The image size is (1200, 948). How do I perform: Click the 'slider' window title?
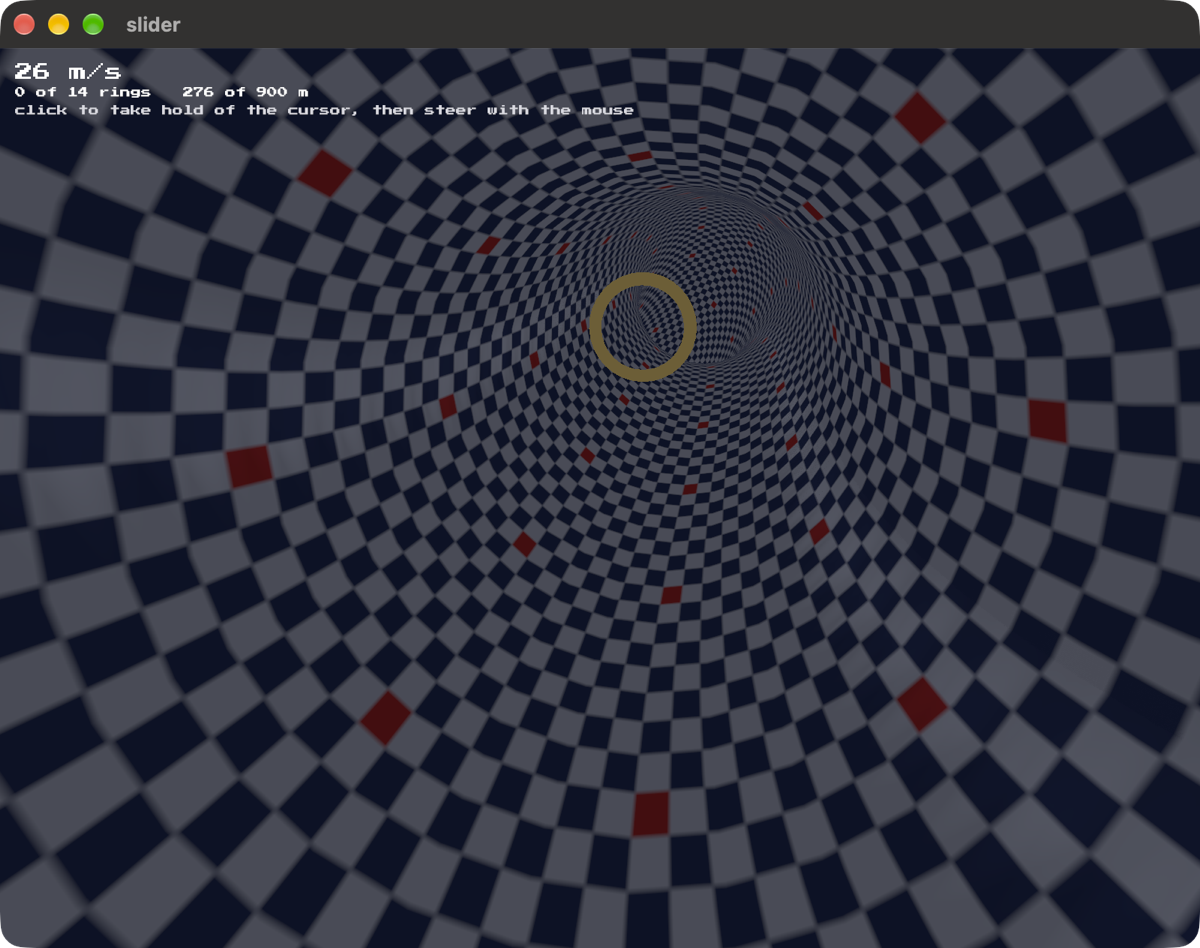(x=154, y=25)
